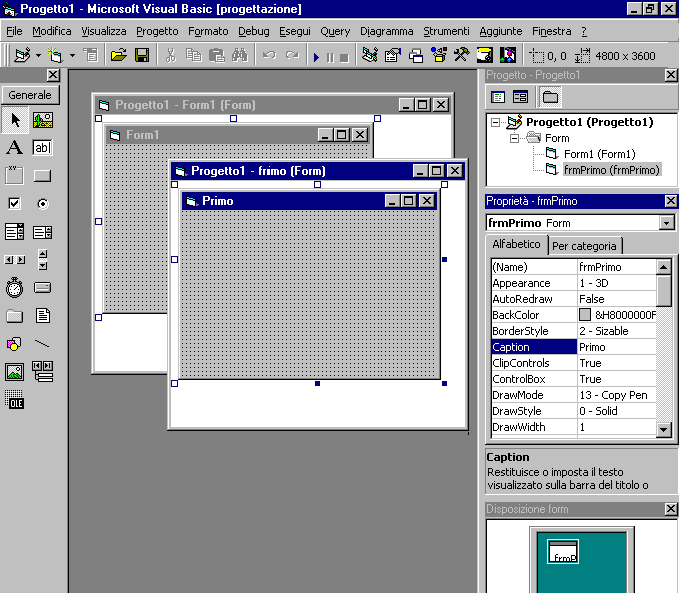Open the frmPrimo object dropdown
This screenshot has width=679, height=593.
tap(667, 223)
